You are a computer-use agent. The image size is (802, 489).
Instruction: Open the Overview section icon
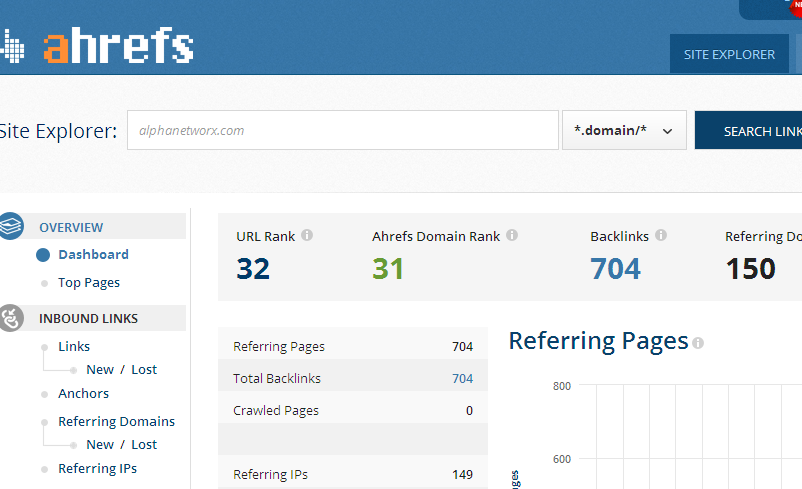(11, 226)
